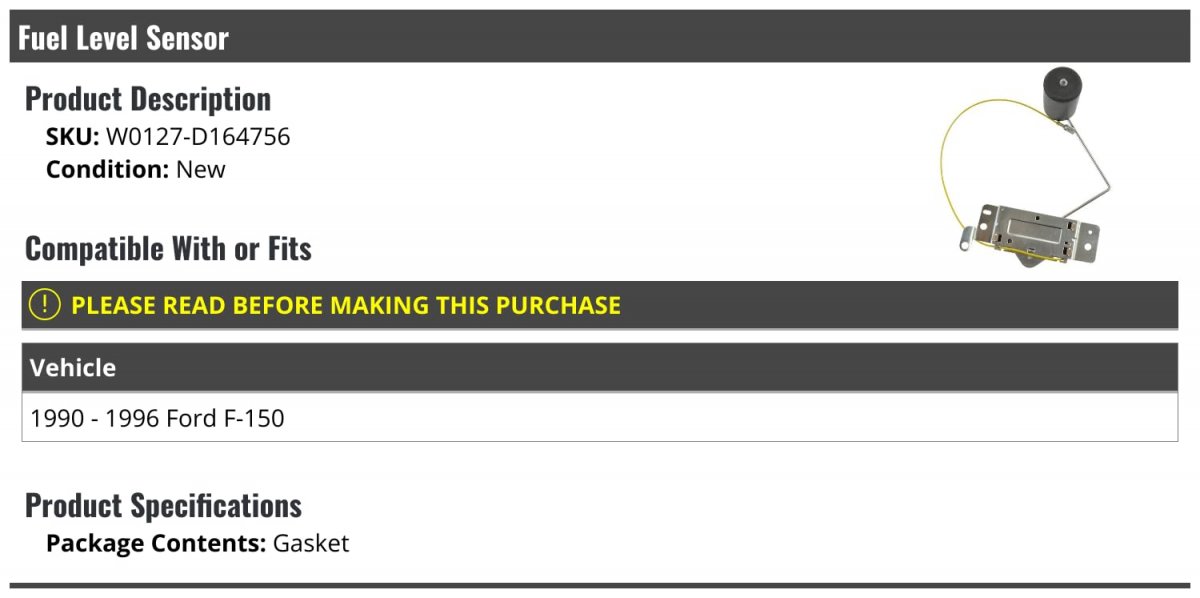This screenshot has height=598, width=1200.
Task: Click the Package Contents: Gasket line
Action: pyautogui.click(x=198, y=544)
